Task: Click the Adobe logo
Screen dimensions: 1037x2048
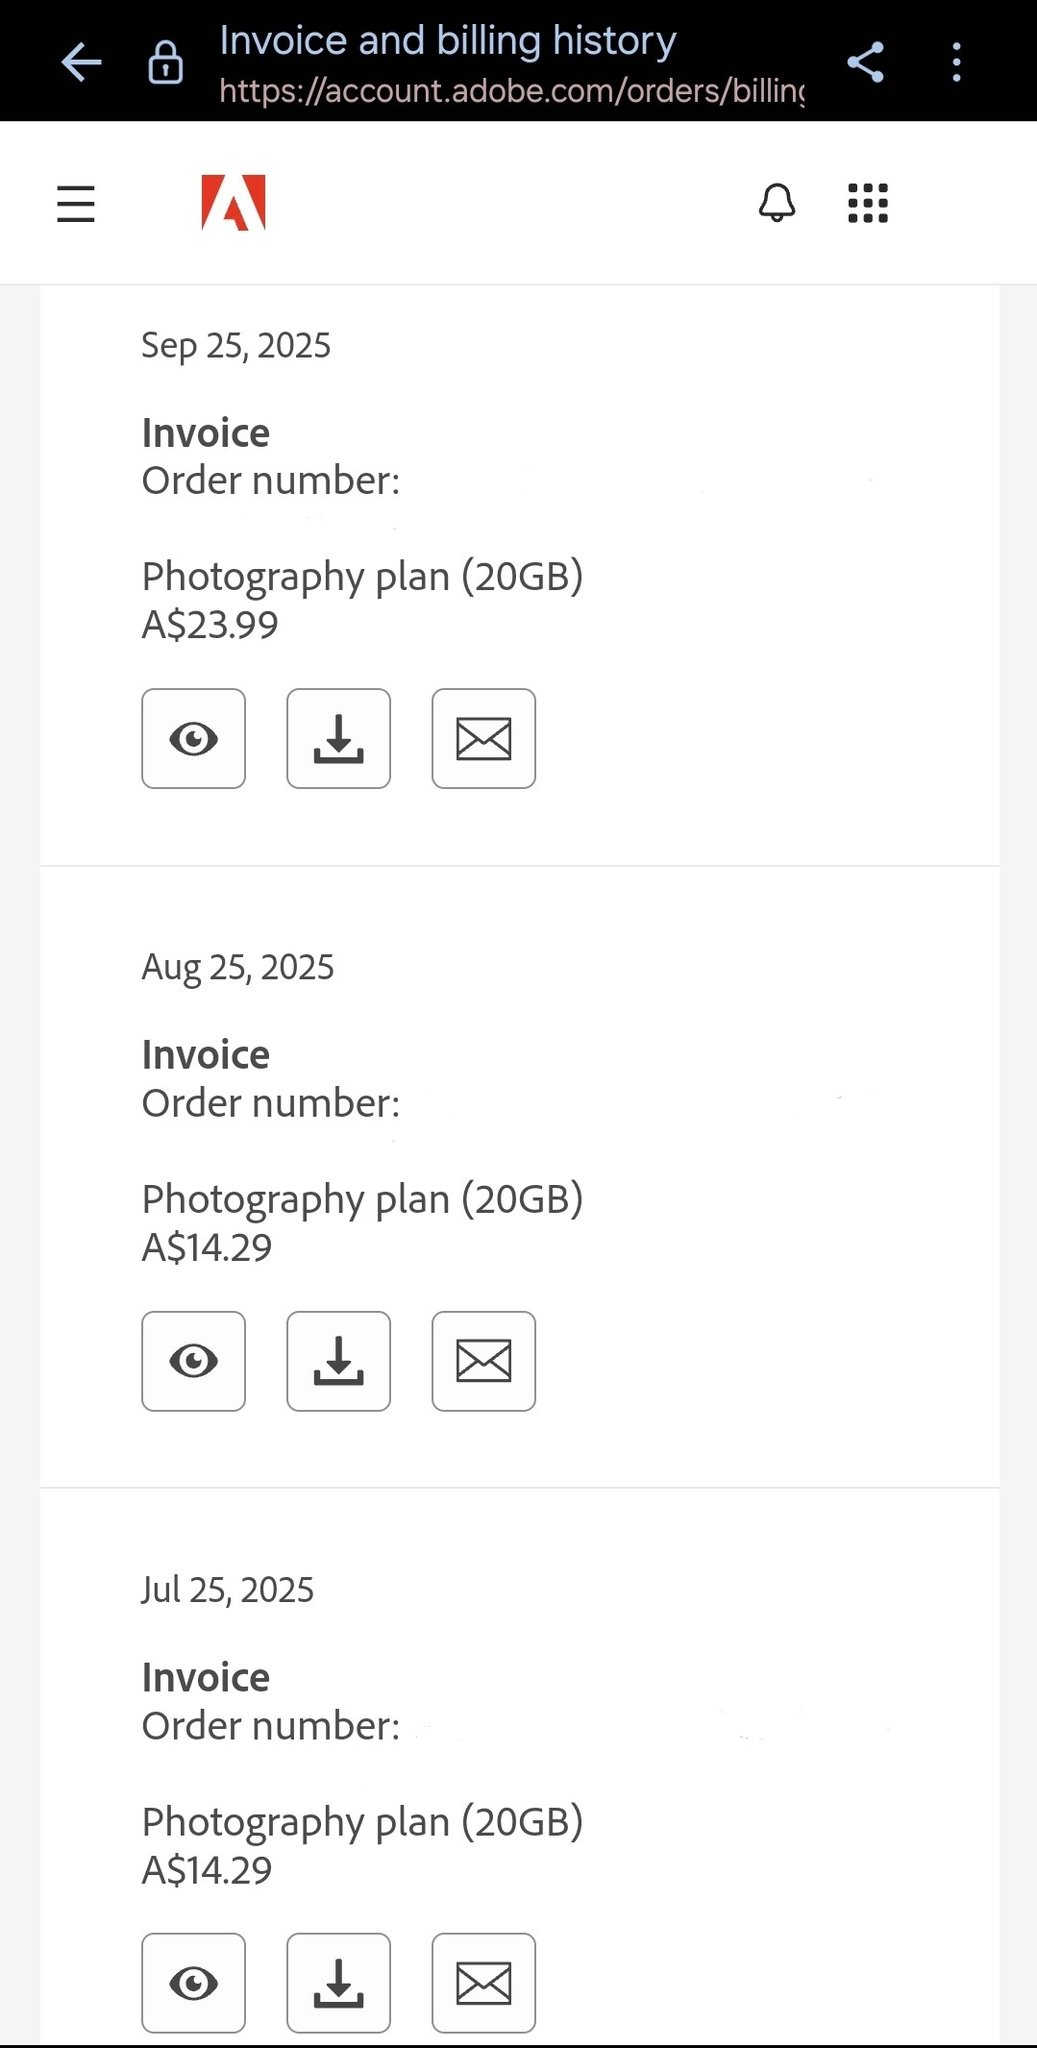Action: click(x=233, y=203)
